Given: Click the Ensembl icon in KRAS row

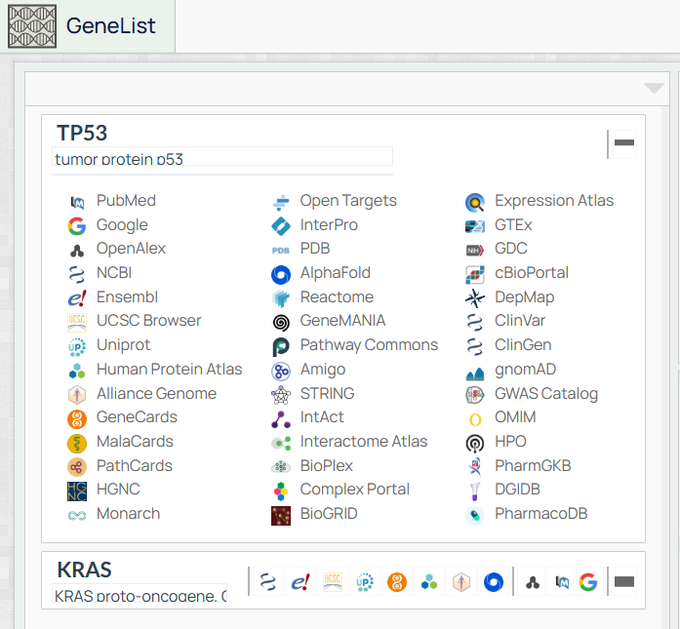Looking at the screenshot, I should point(301,582).
